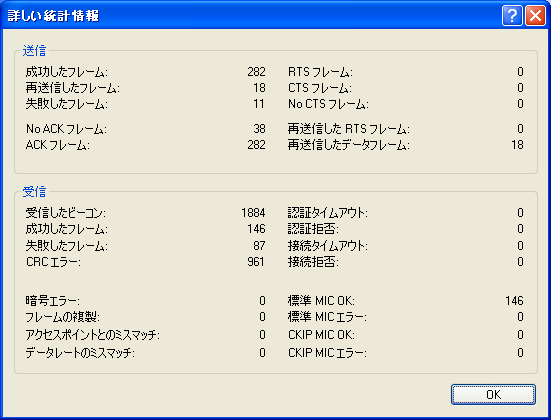Click the 再送信したフレーム label

(72, 88)
